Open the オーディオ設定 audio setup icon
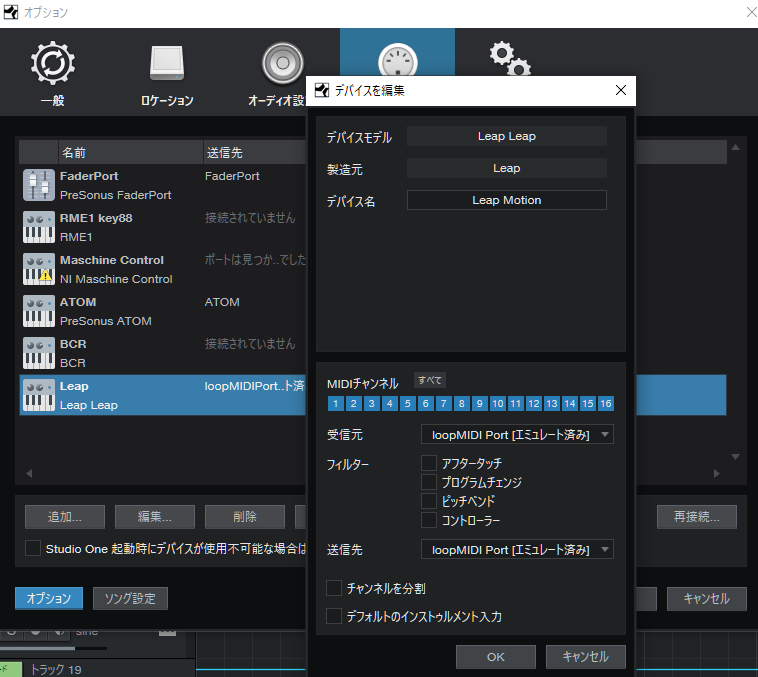The width and height of the screenshot is (758, 677). (x=282, y=63)
